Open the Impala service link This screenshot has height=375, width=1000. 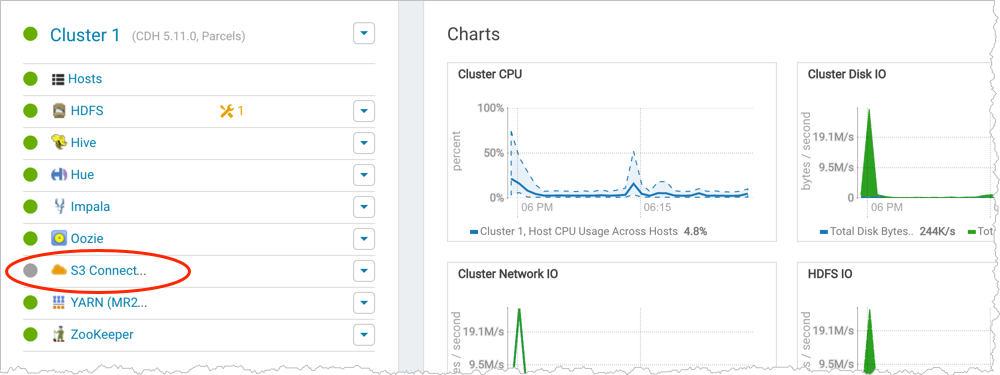point(89,207)
